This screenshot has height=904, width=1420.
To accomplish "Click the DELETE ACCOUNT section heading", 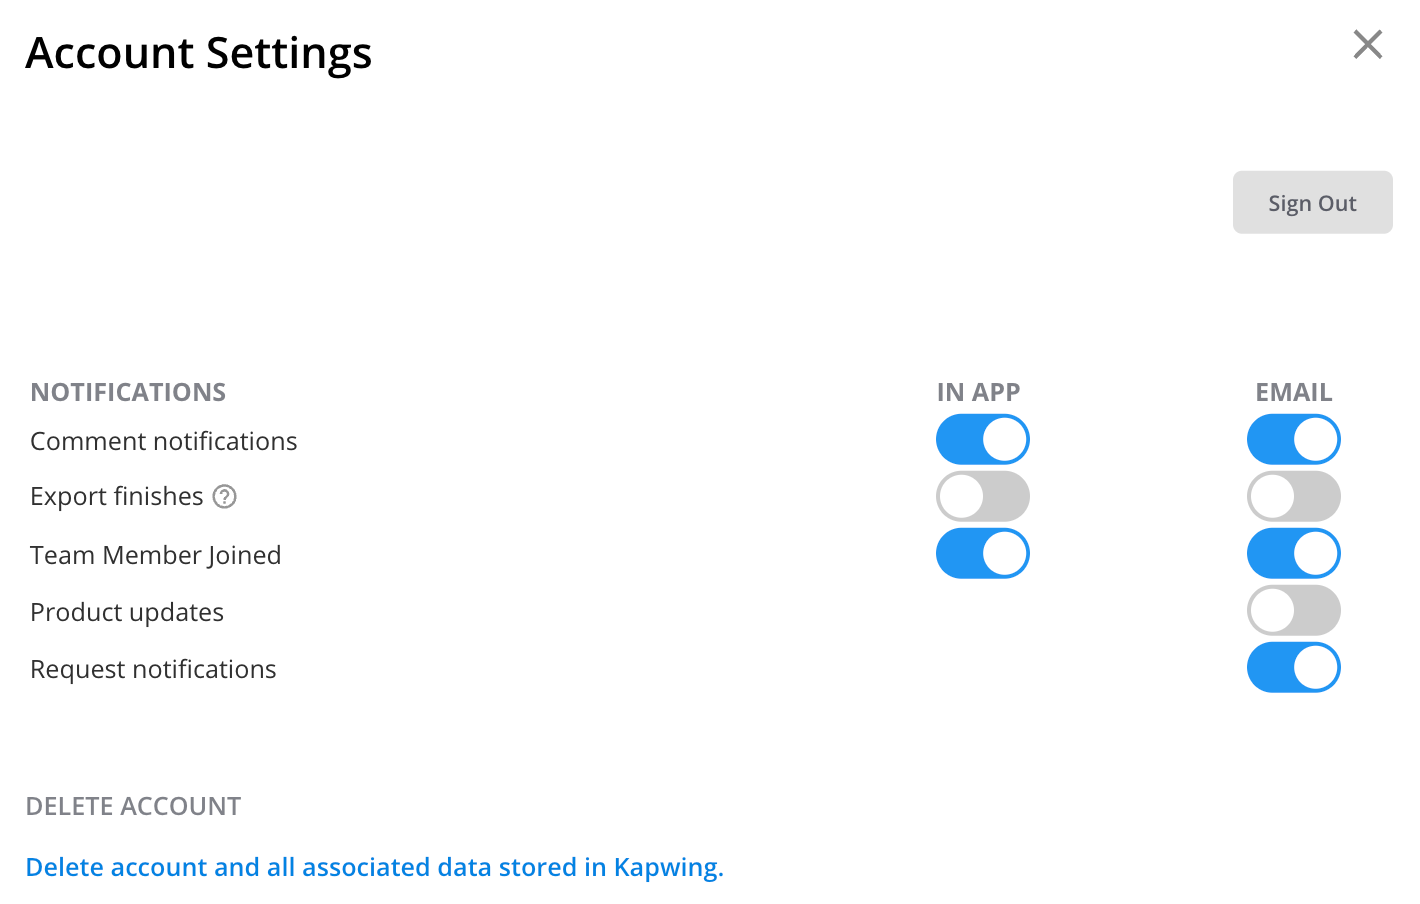I will coord(133,806).
